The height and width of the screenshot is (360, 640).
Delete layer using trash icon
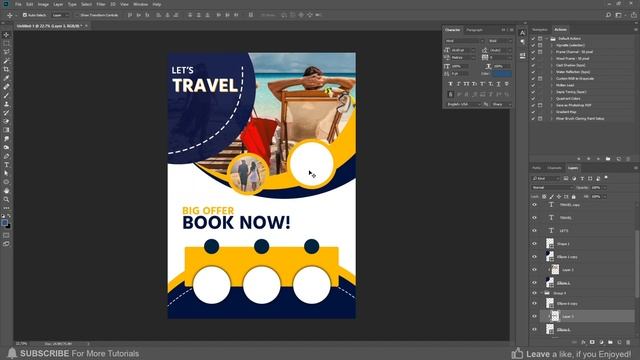628,342
